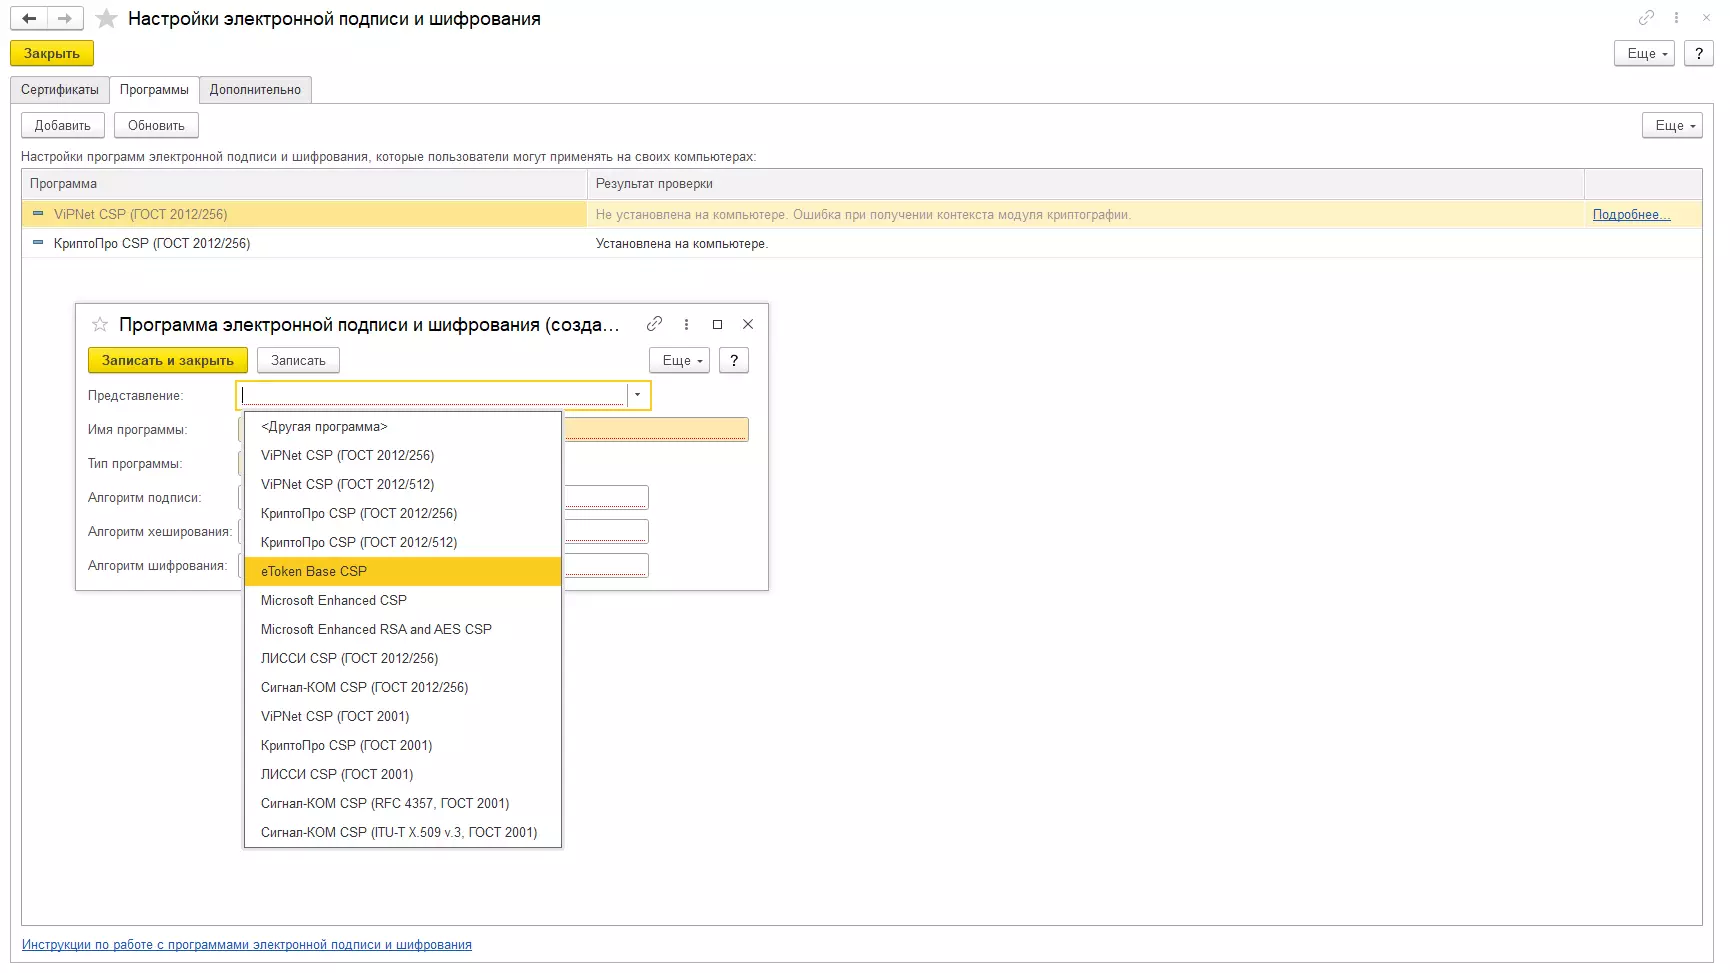Maximize the program dialog window
The image size is (1730, 973).
pyautogui.click(x=717, y=324)
